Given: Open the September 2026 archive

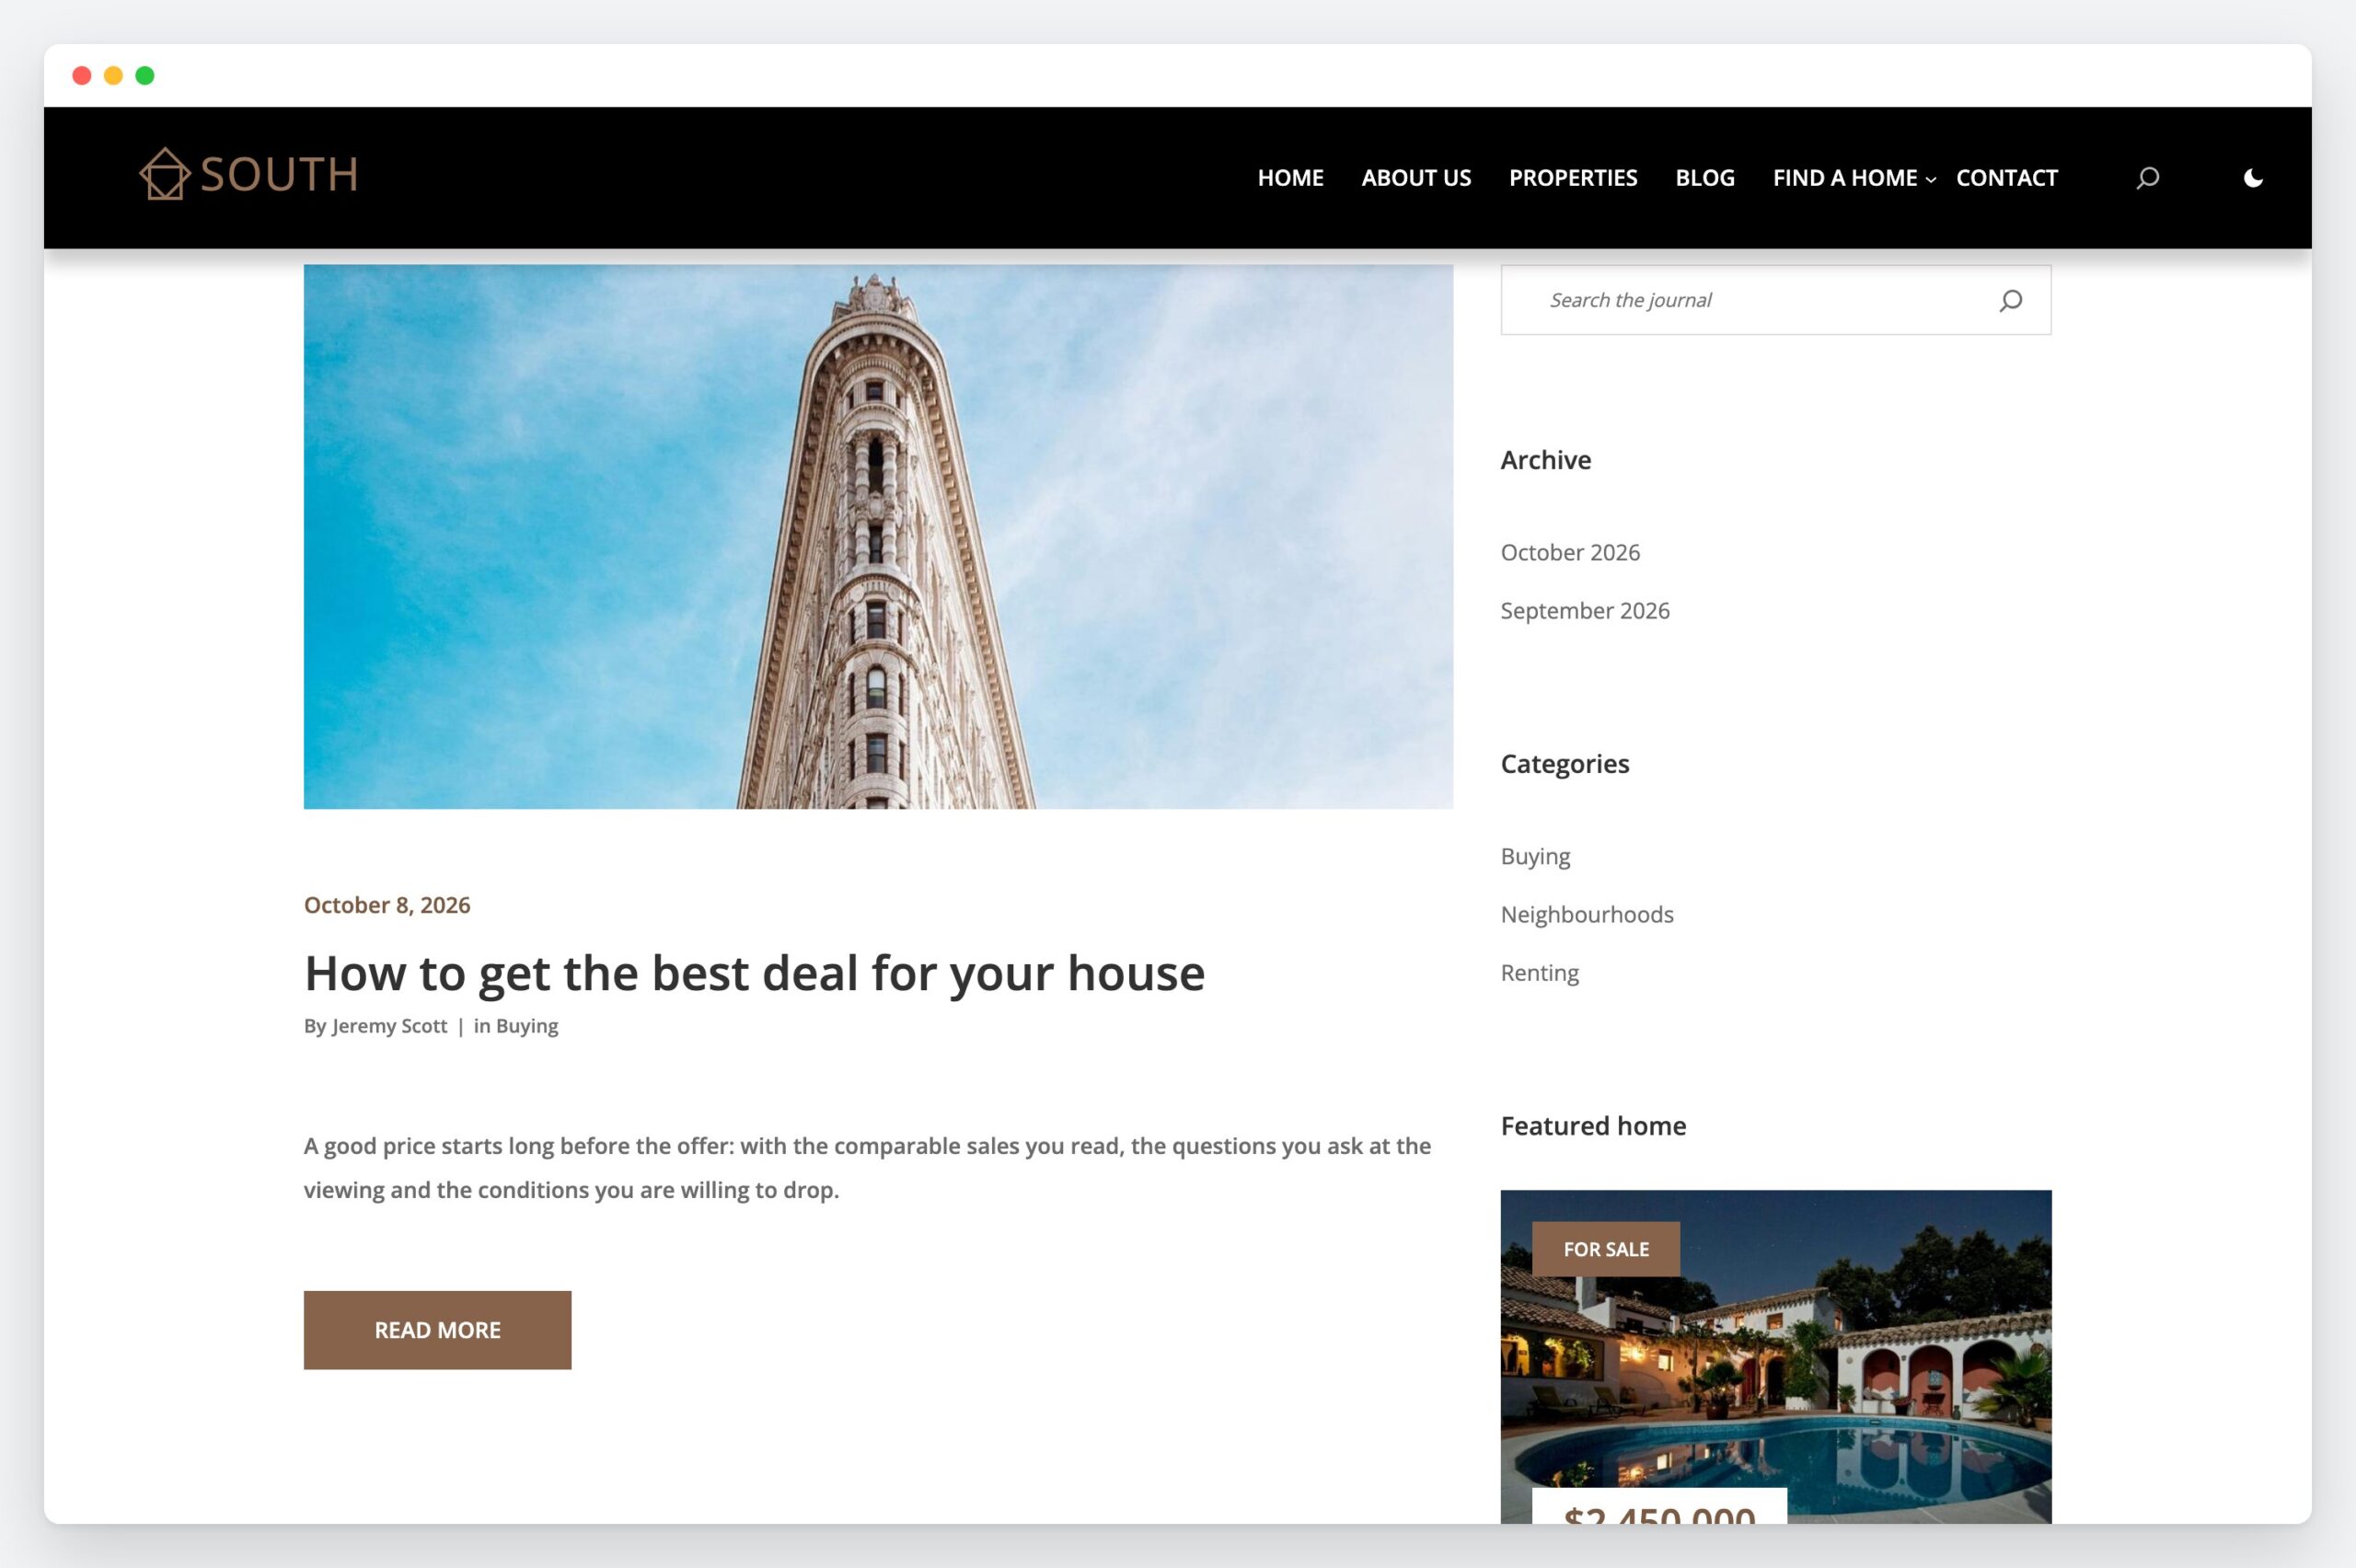Looking at the screenshot, I should pos(1585,610).
